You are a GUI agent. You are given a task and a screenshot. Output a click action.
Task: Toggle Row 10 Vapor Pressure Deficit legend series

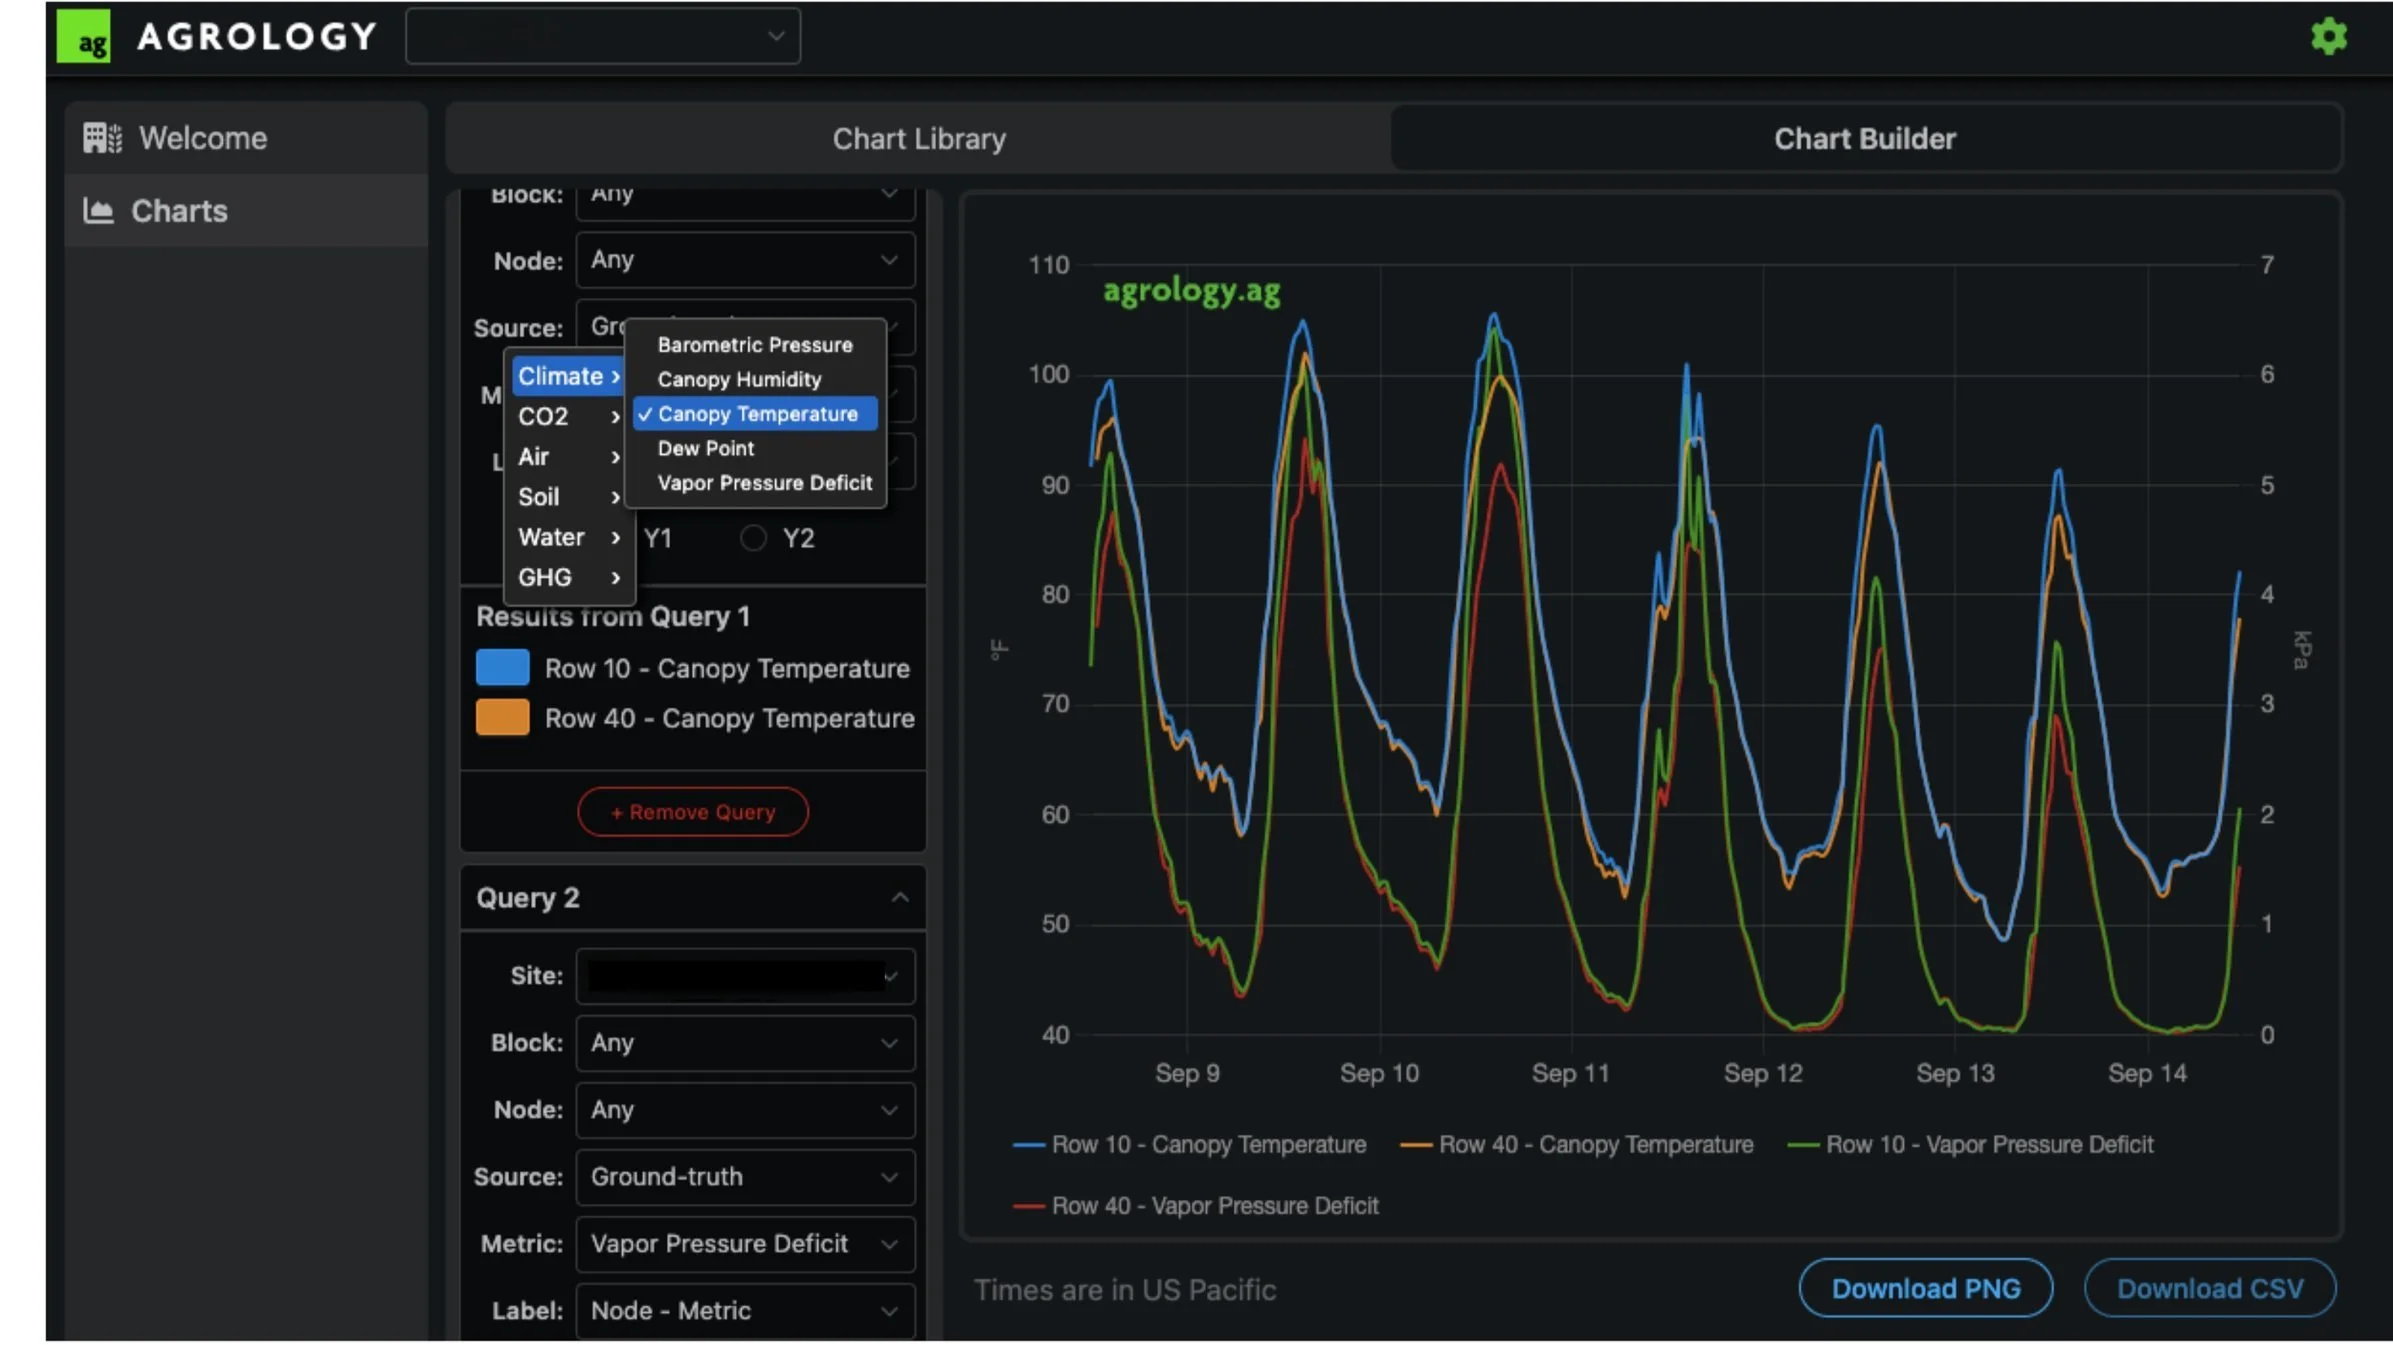pyautogui.click(x=1970, y=1144)
